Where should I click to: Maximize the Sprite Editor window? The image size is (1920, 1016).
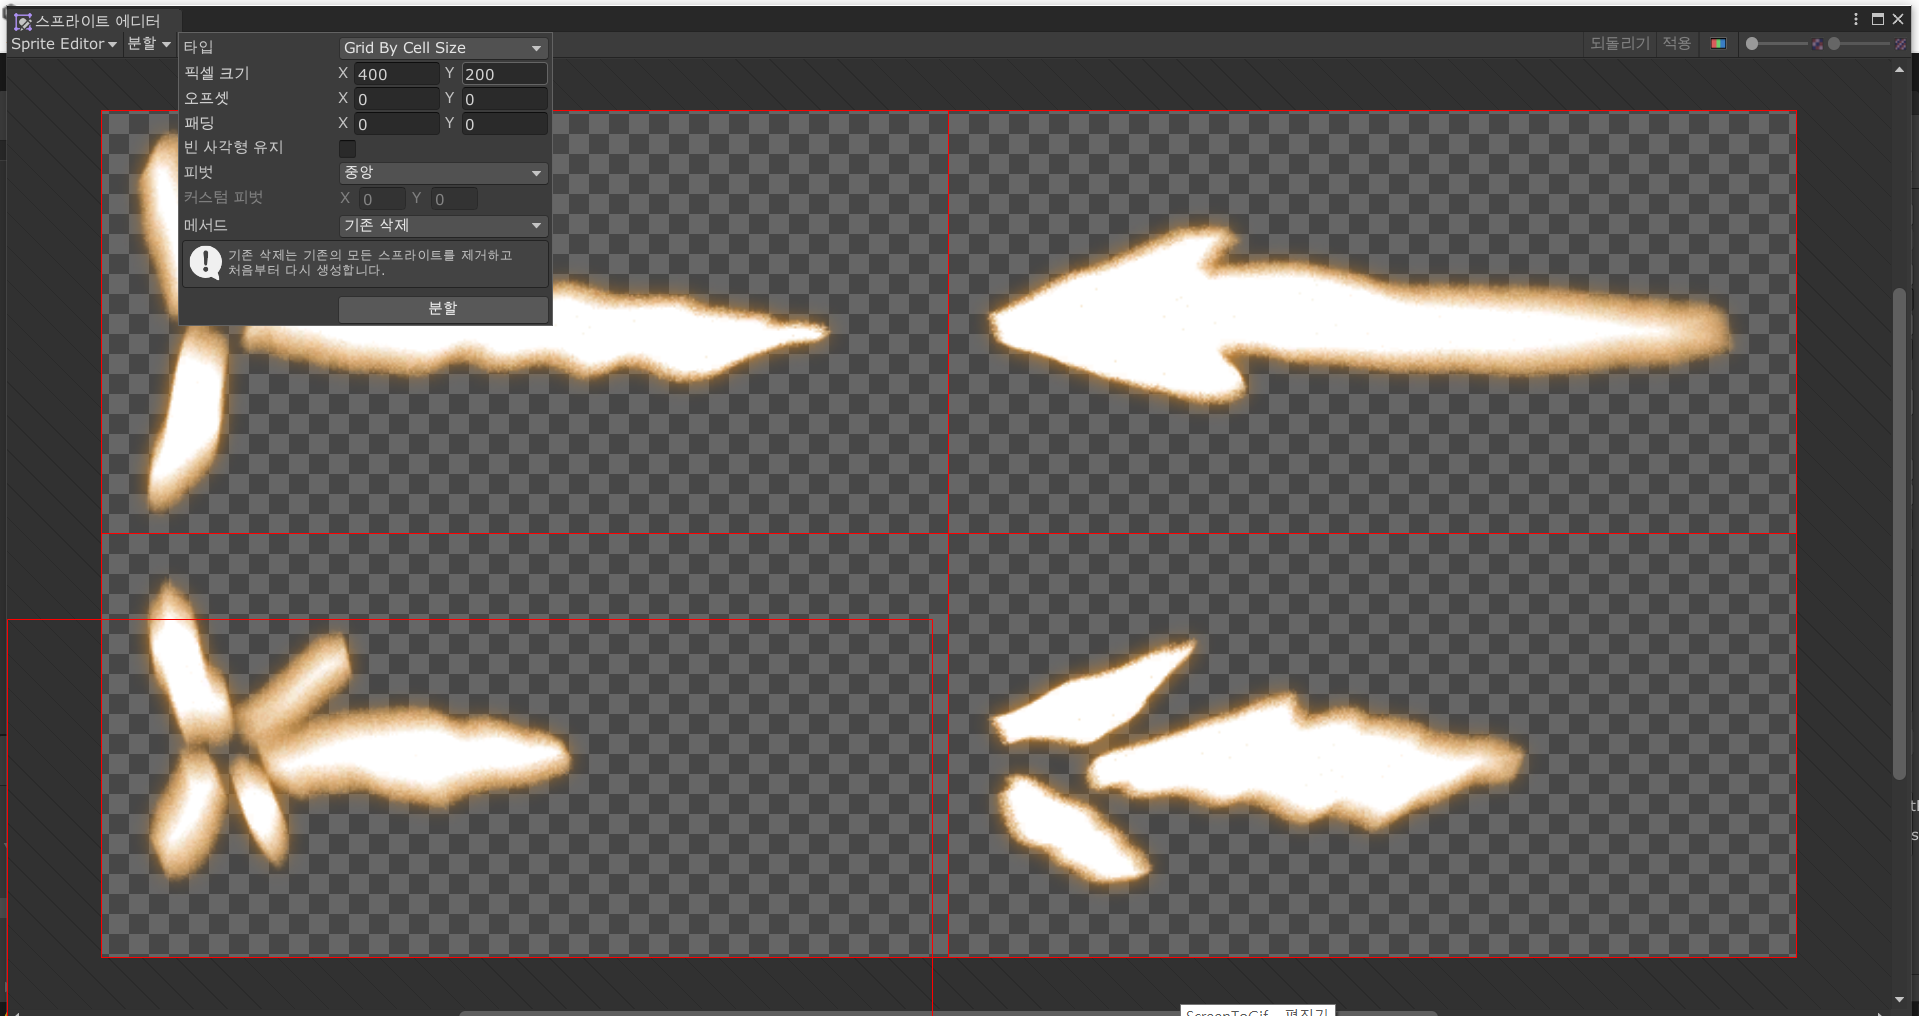pos(1878,19)
